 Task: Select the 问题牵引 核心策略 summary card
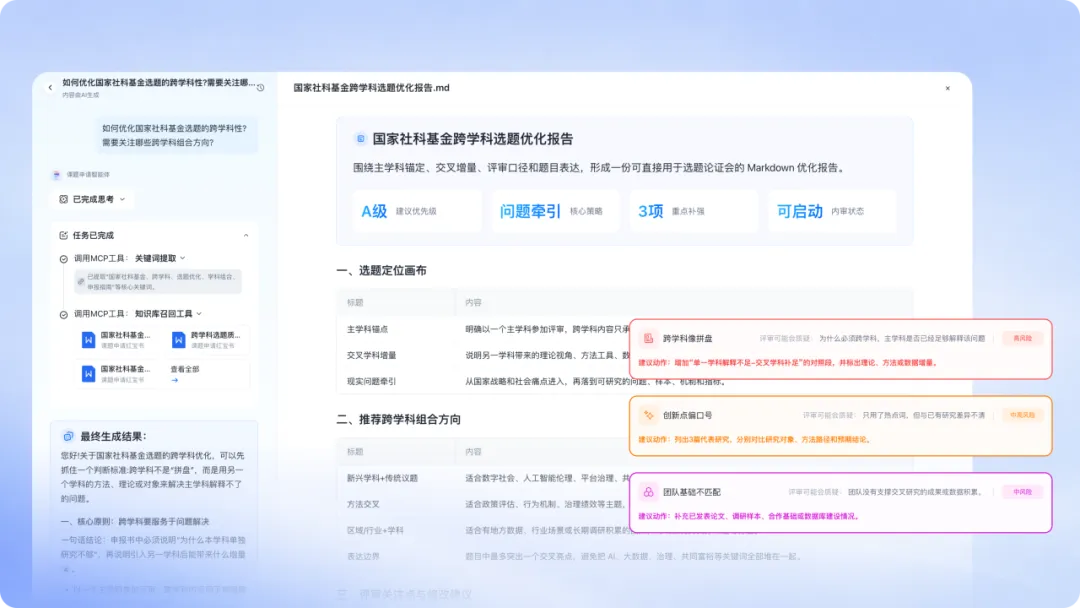pos(555,211)
